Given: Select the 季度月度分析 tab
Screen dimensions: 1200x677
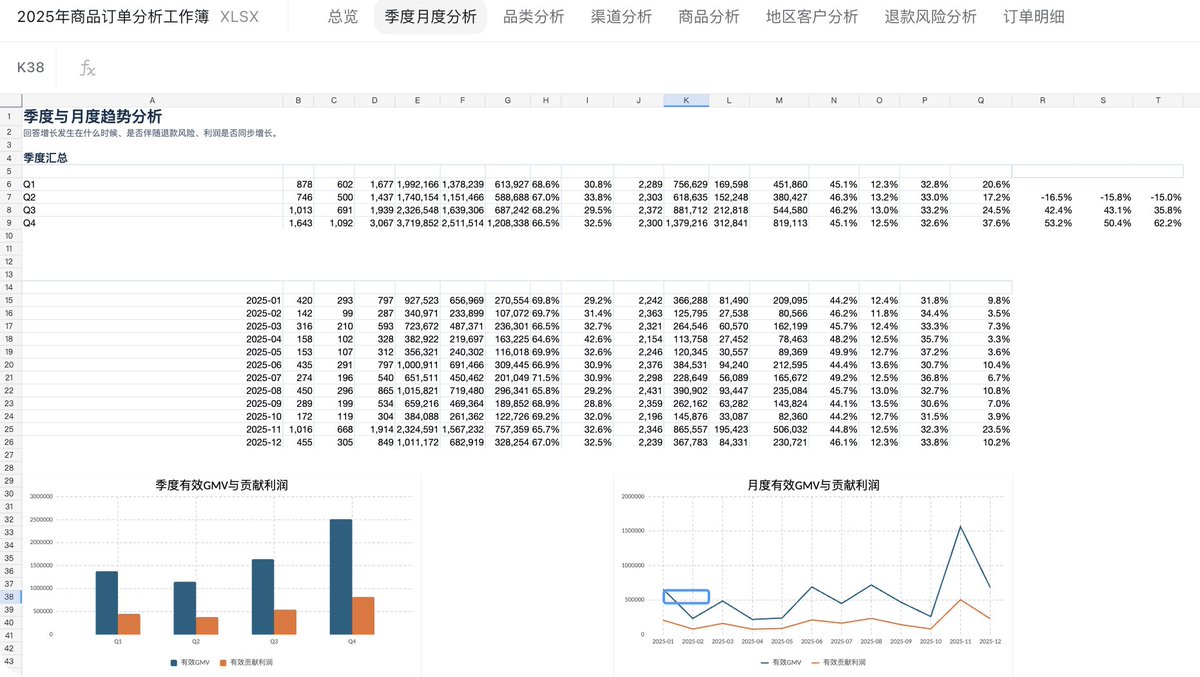Looking at the screenshot, I should pyautogui.click(x=431, y=17).
